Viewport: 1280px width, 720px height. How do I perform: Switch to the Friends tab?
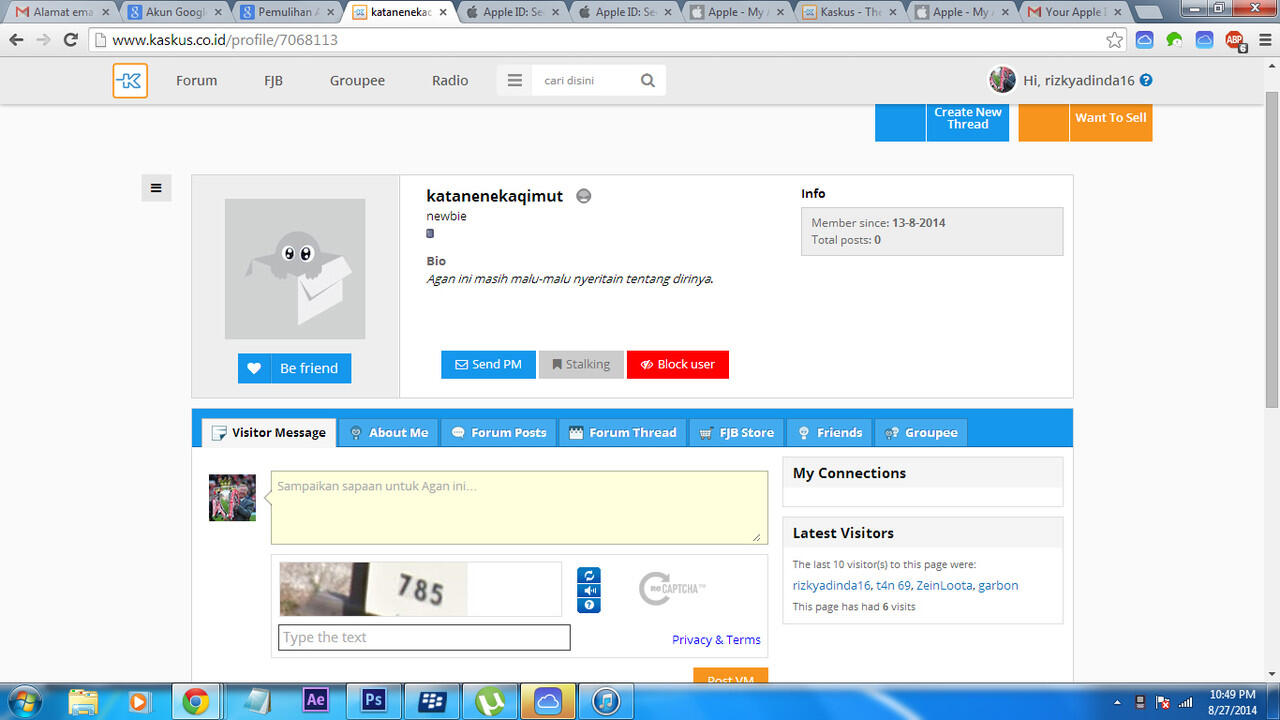pyautogui.click(x=830, y=433)
